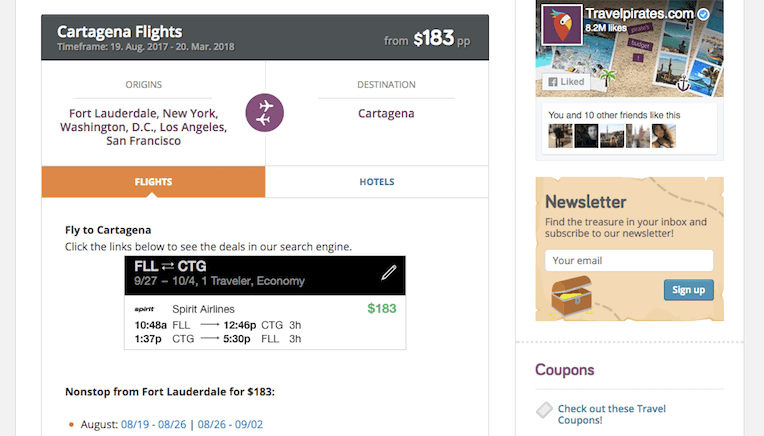The width and height of the screenshot is (764, 436).
Task: Click the Sign up newsletter button
Action: (x=688, y=290)
